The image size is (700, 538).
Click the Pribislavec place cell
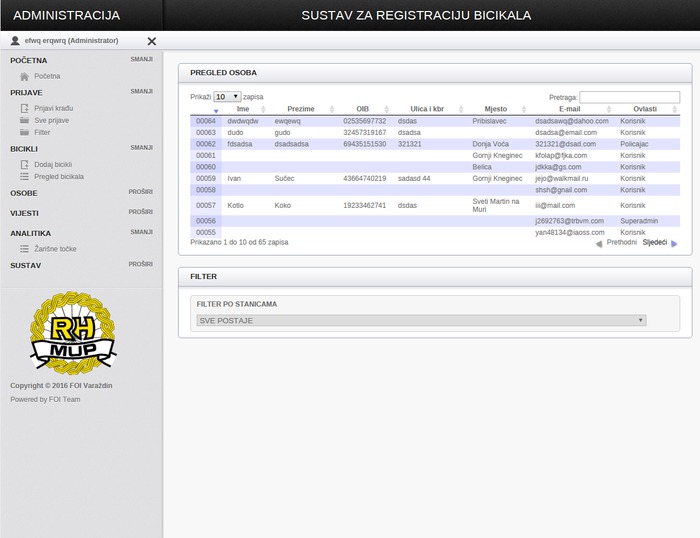tap(489, 121)
